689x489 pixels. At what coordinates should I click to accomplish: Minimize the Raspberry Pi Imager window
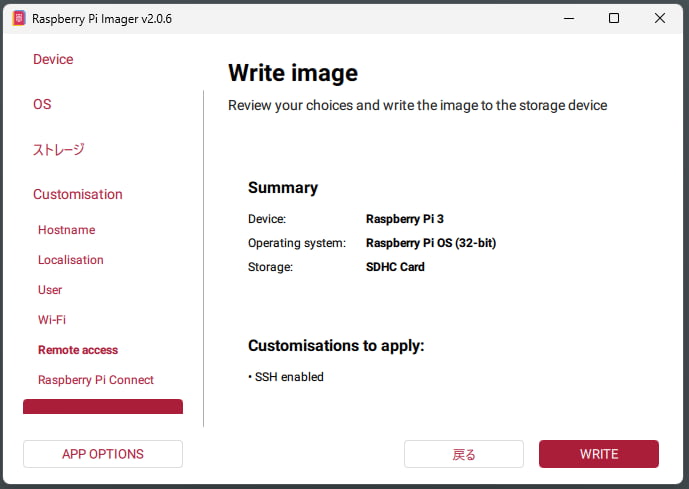[x=567, y=18]
